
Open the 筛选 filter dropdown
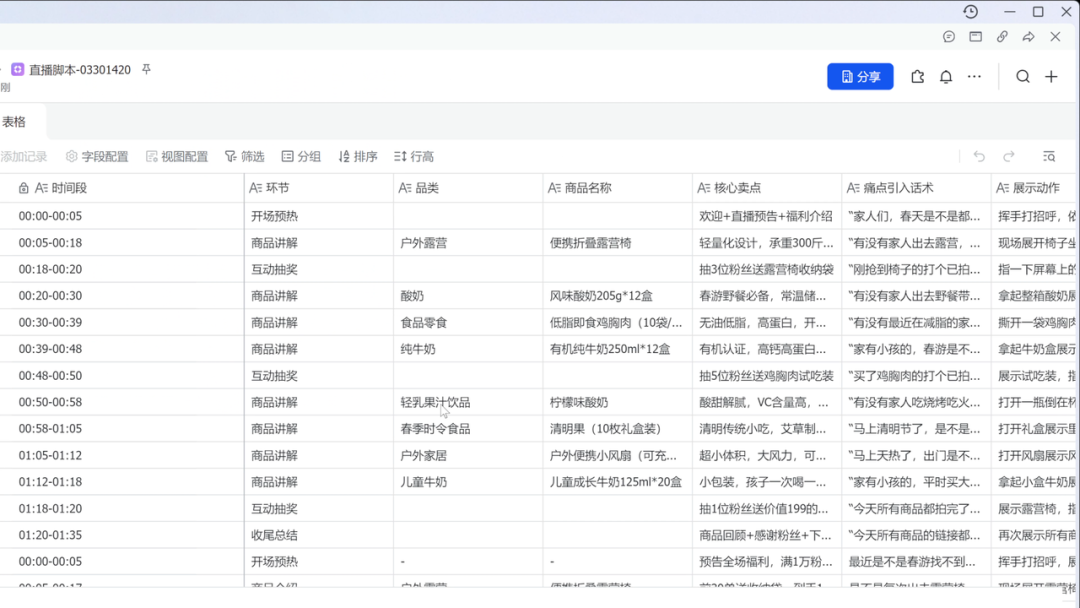pyautogui.click(x=245, y=157)
